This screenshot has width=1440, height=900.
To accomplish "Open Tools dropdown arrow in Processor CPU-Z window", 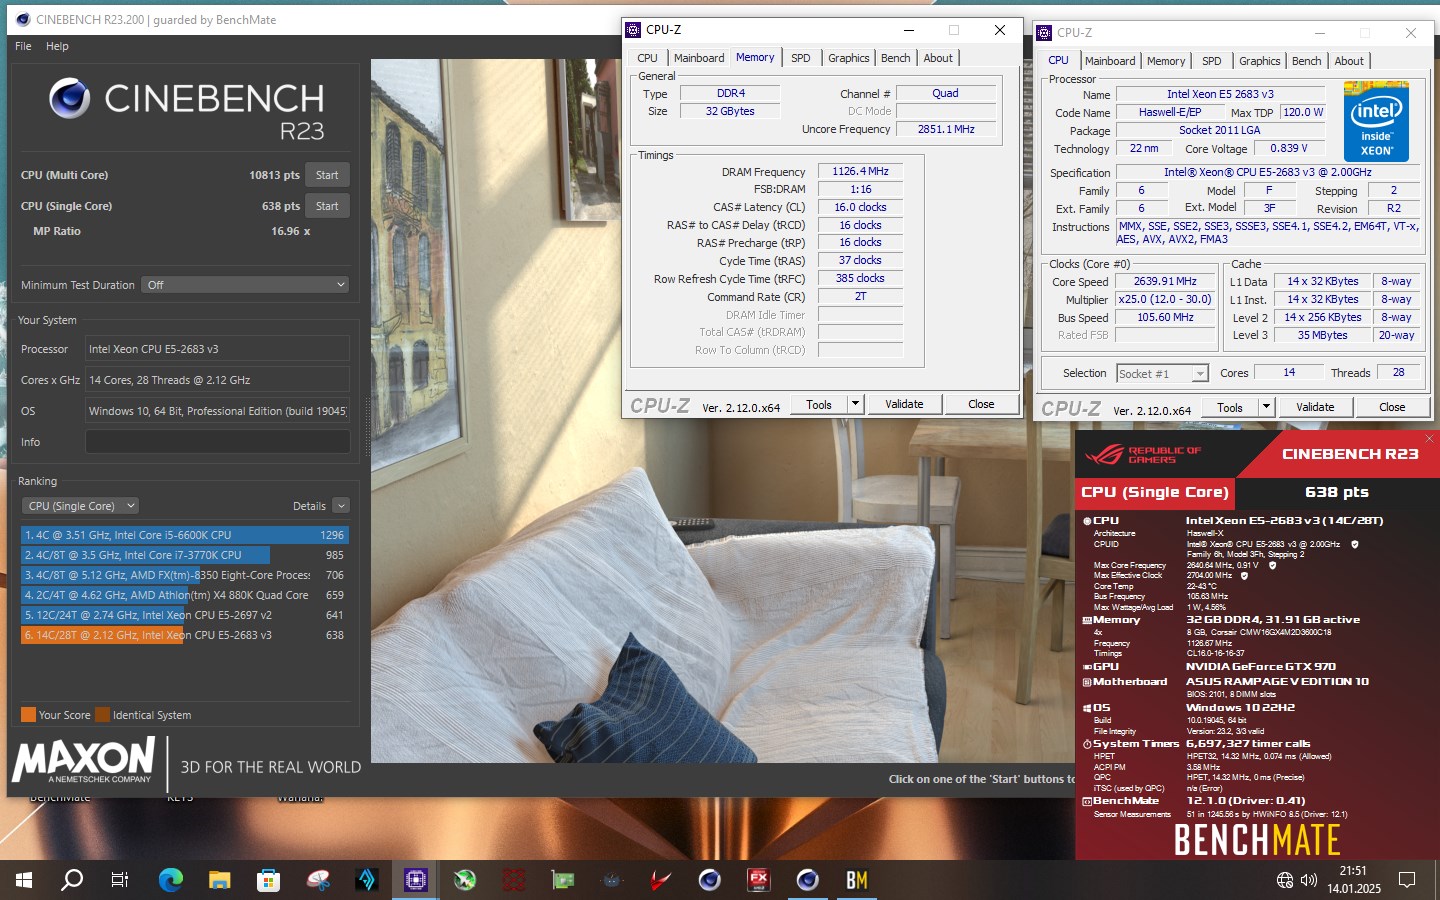I will pyautogui.click(x=1266, y=408).
